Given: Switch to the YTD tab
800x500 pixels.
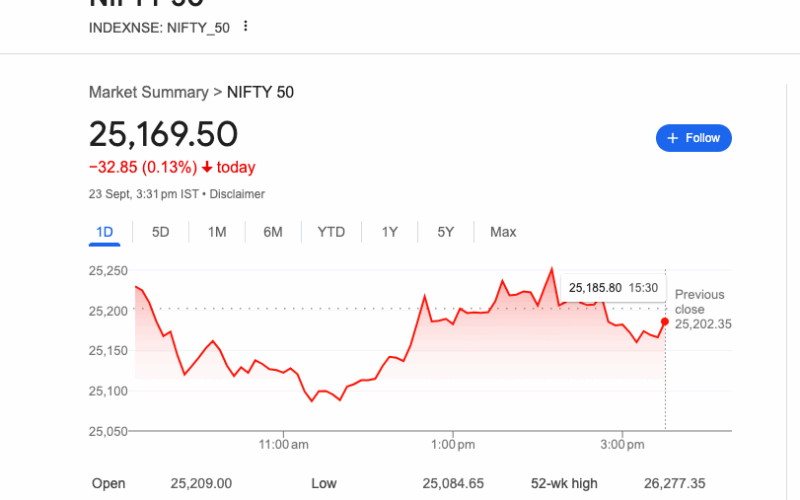Looking at the screenshot, I should 331,232.
